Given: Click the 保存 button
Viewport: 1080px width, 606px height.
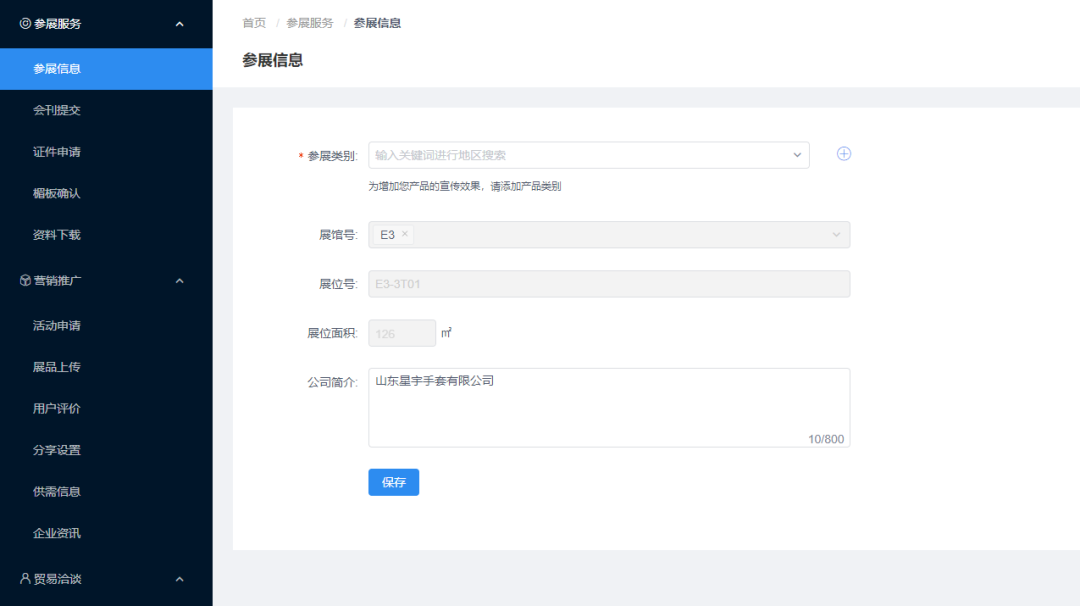Looking at the screenshot, I should (393, 482).
